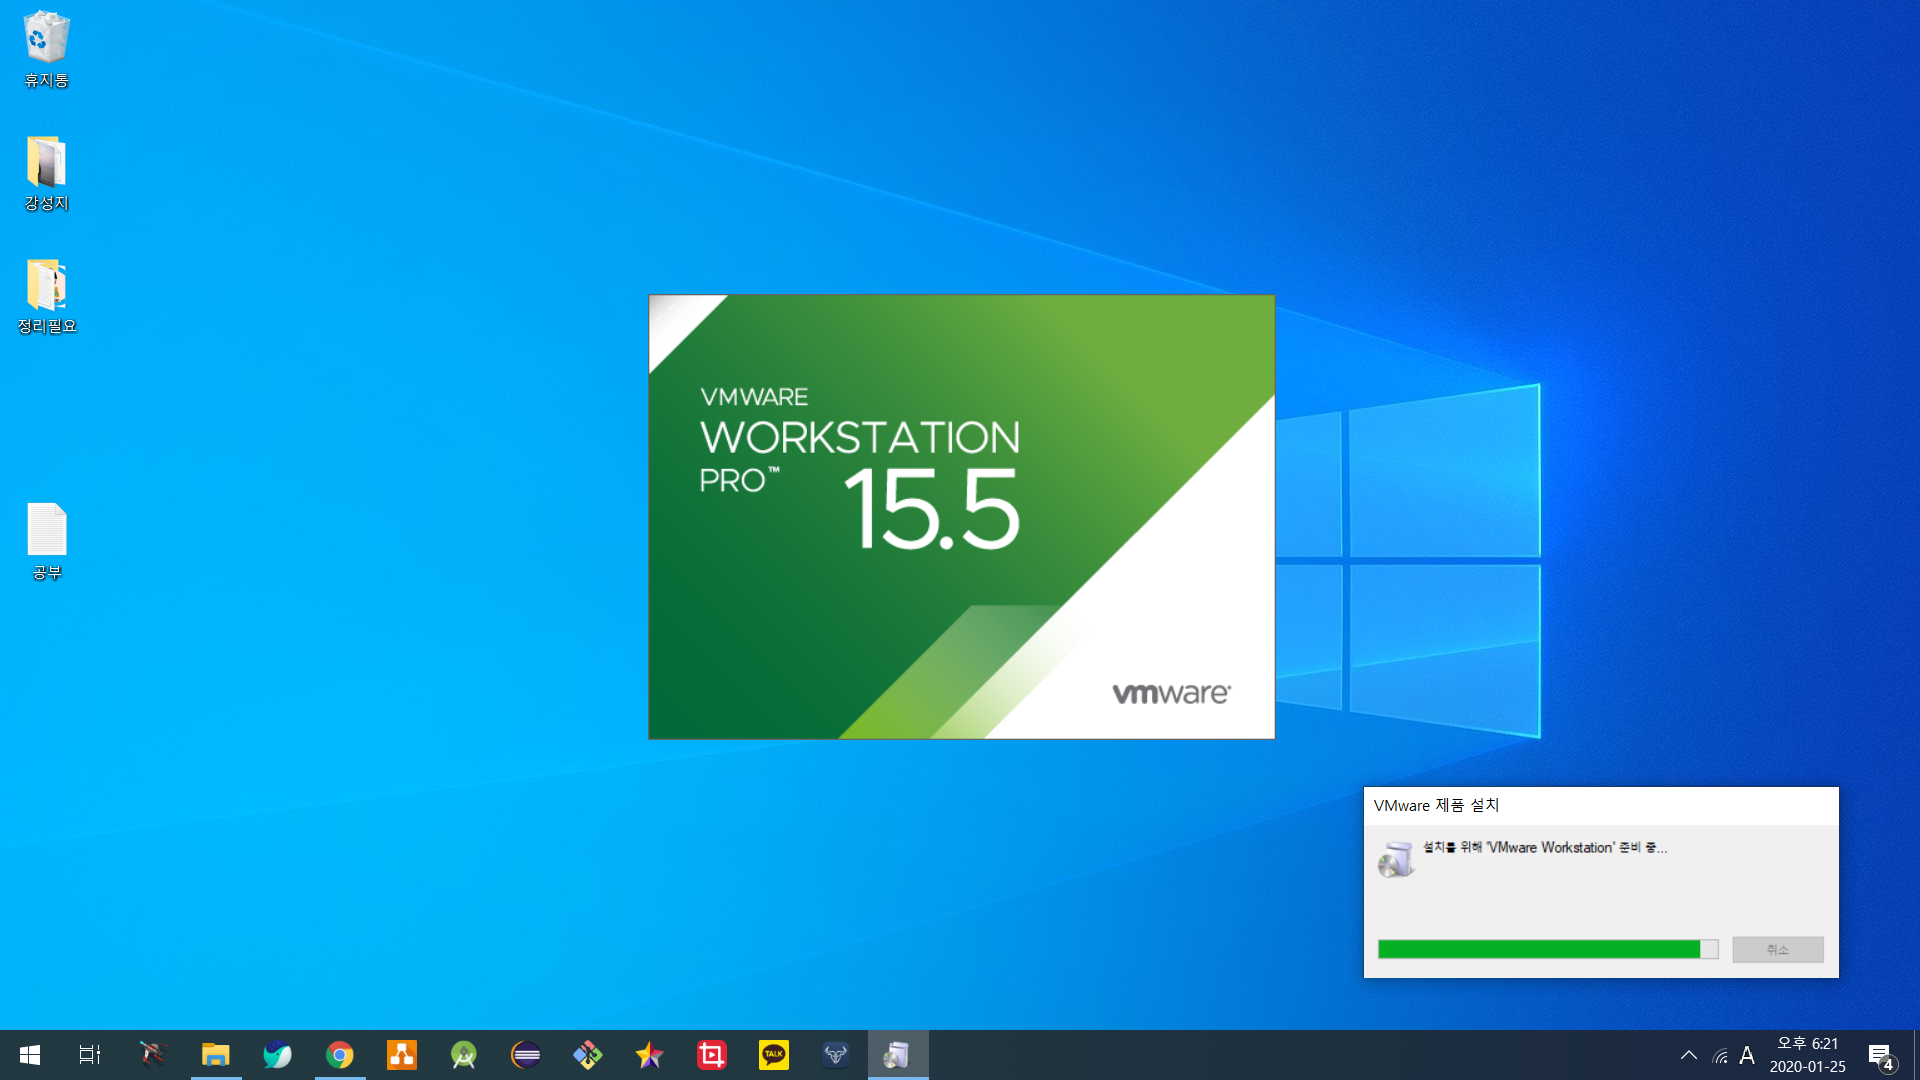Open Task View in taskbar
1920x1080 pixels.
[90, 1055]
